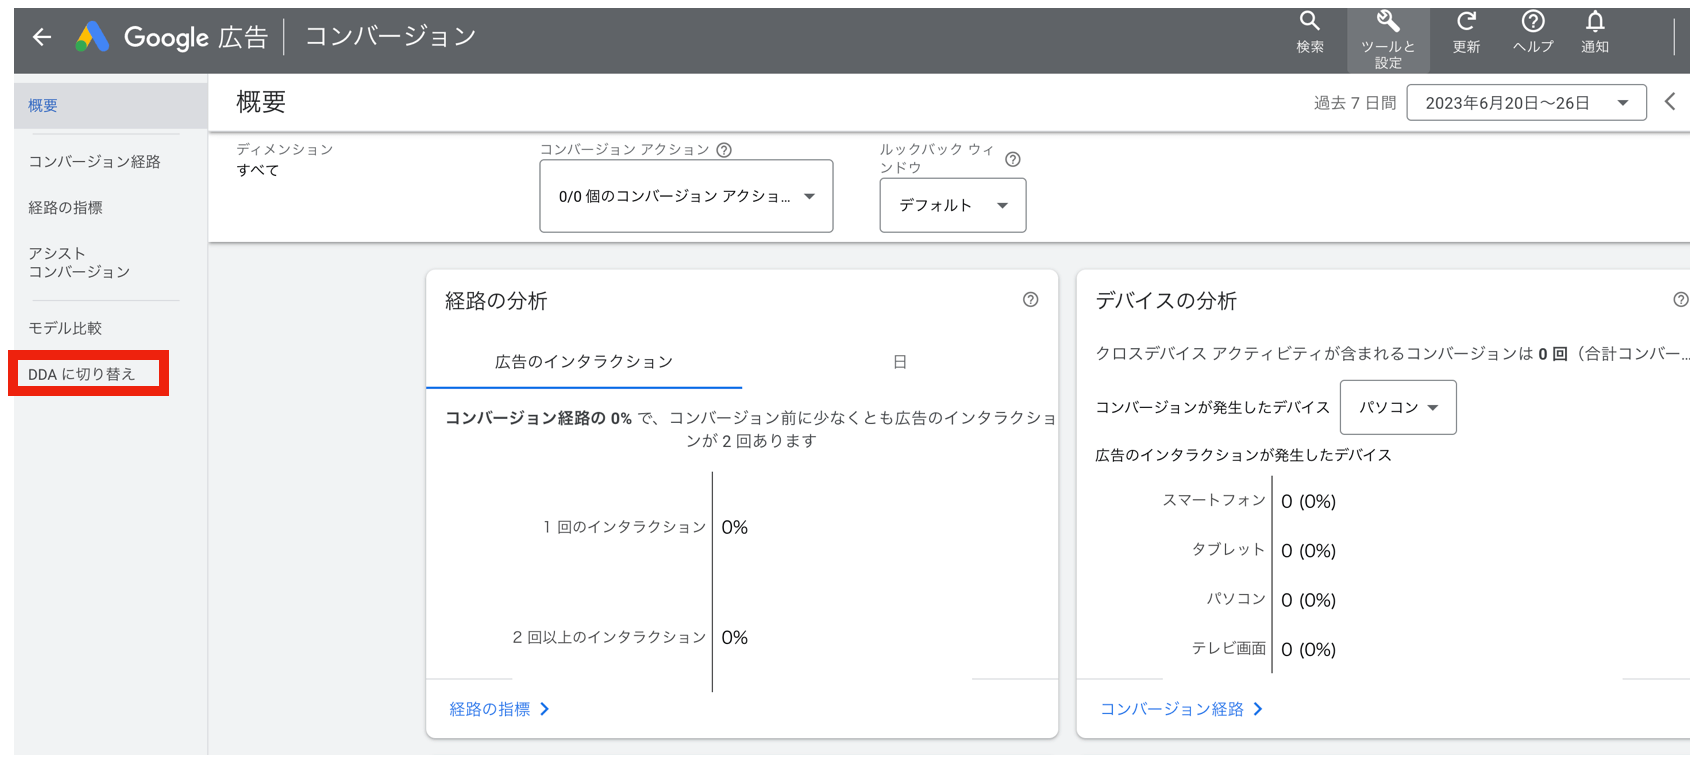Open the help (ヘルプ) menu
Image resolution: width=1704 pixels, height=762 pixels.
coord(1533,32)
